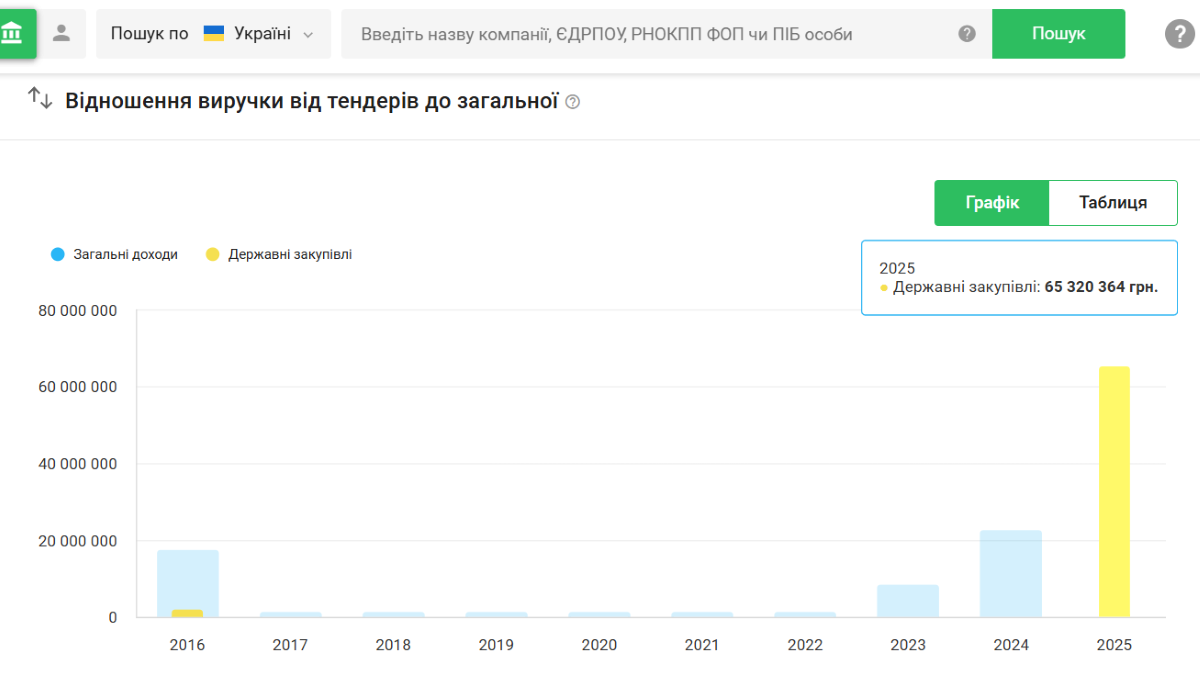Focus the company name search input field

650,34
